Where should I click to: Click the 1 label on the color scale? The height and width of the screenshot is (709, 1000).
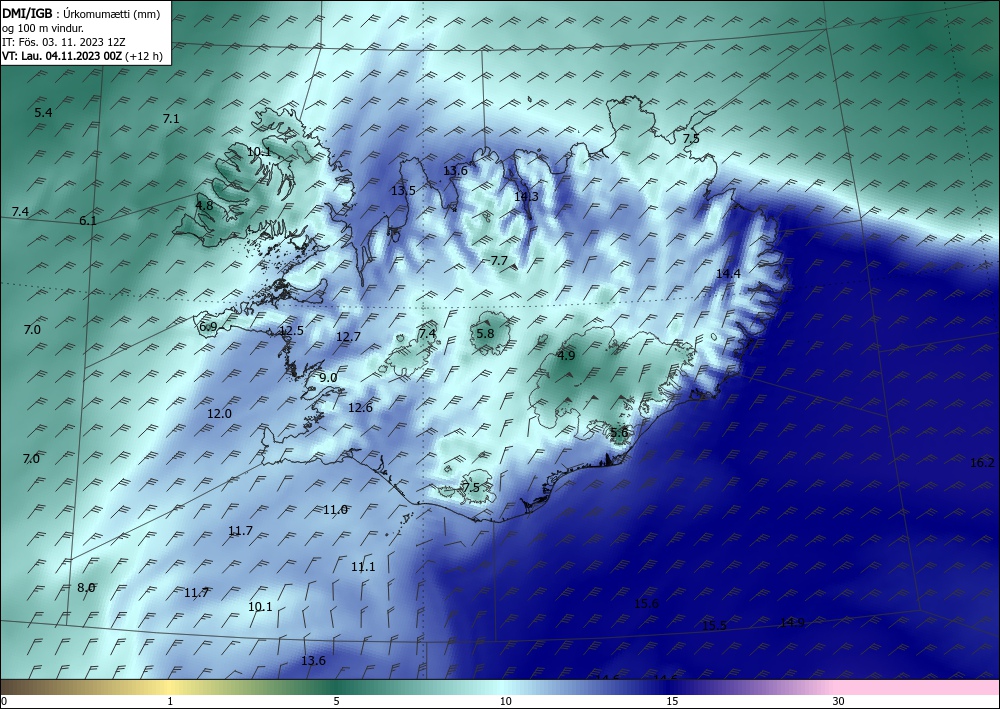click(x=170, y=702)
